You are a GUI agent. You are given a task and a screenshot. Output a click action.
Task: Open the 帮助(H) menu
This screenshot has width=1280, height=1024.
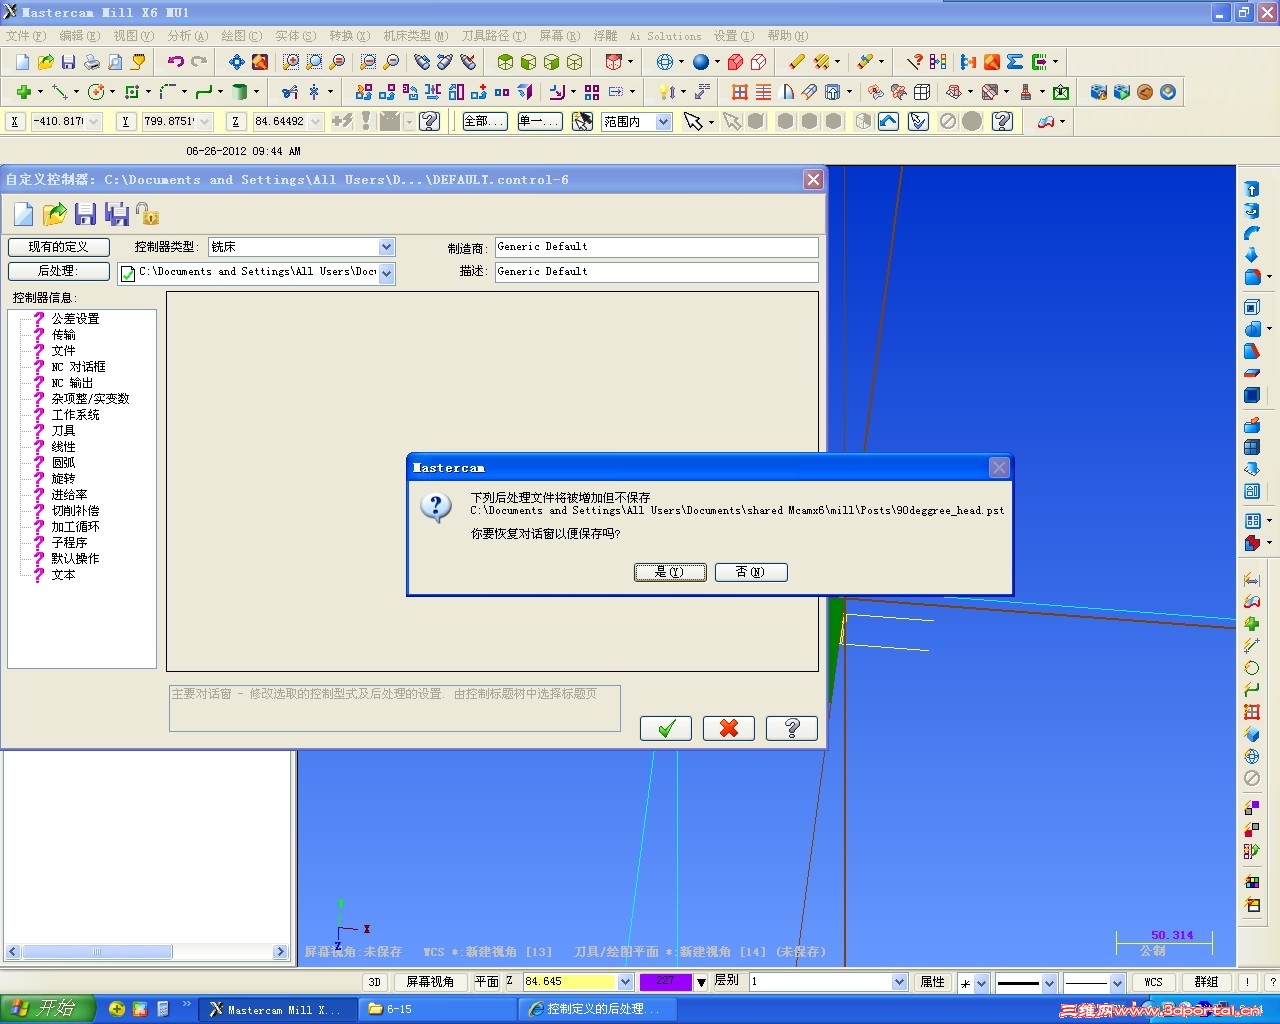(x=788, y=36)
